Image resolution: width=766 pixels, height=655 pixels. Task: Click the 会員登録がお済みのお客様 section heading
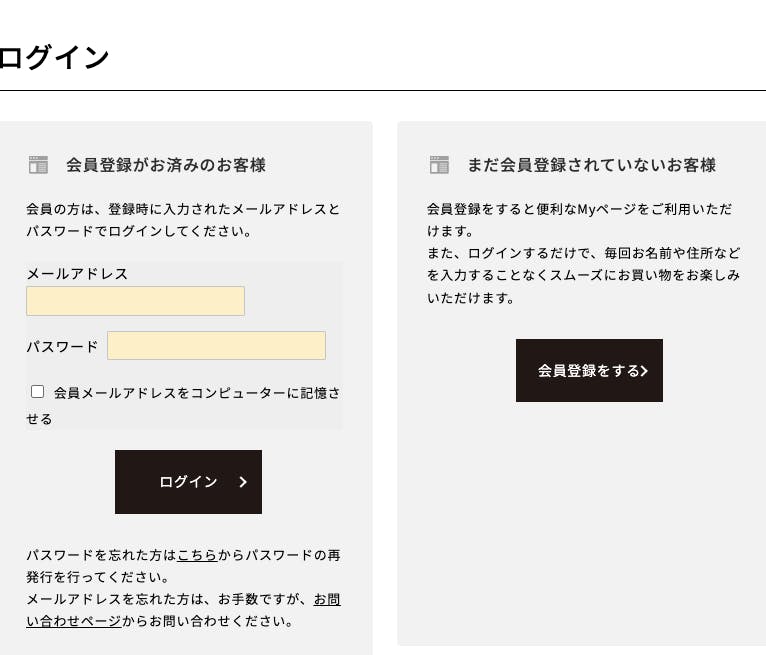click(166, 165)
